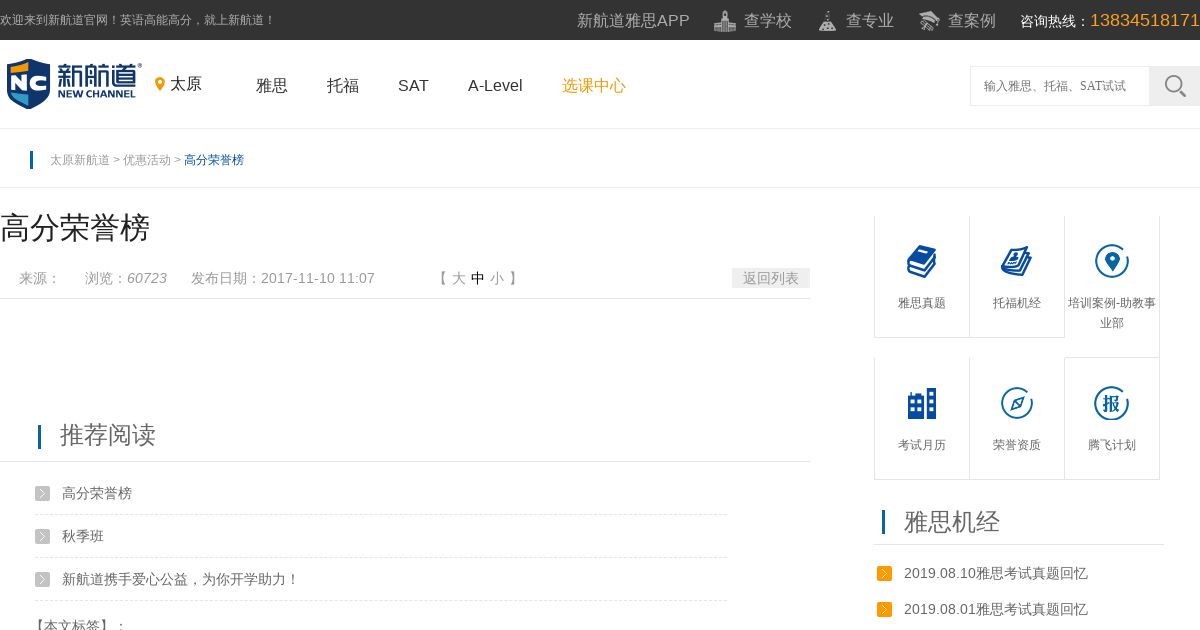Click the 新航道雅思APP link
This screenshot has height=630, width=1200.
tap(633, 21)
